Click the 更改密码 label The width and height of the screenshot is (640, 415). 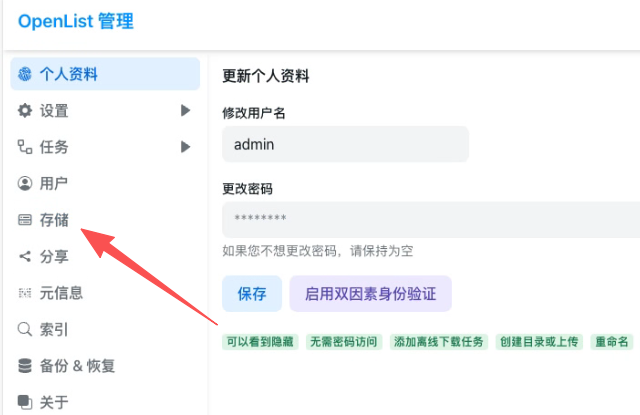click(247, 189)
